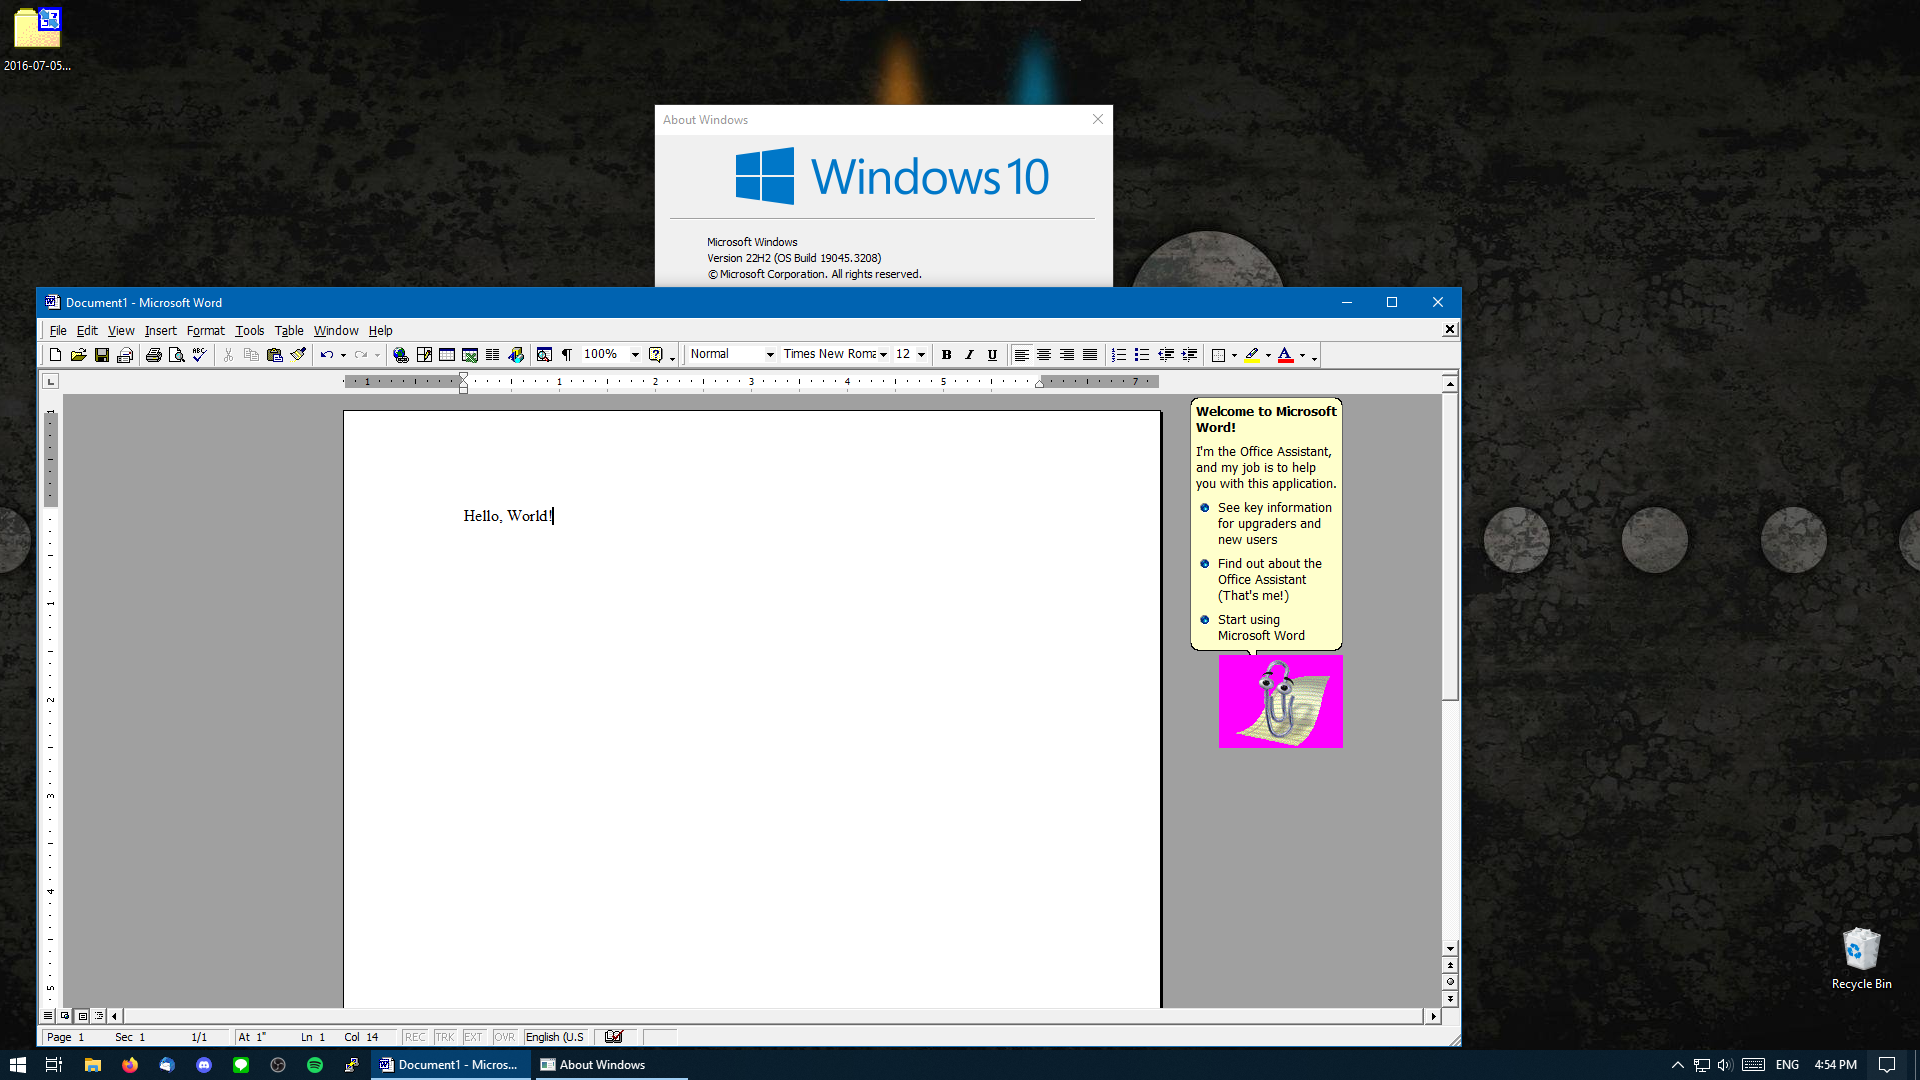Open the Times New Roman font dropdown

coord(883,355)
